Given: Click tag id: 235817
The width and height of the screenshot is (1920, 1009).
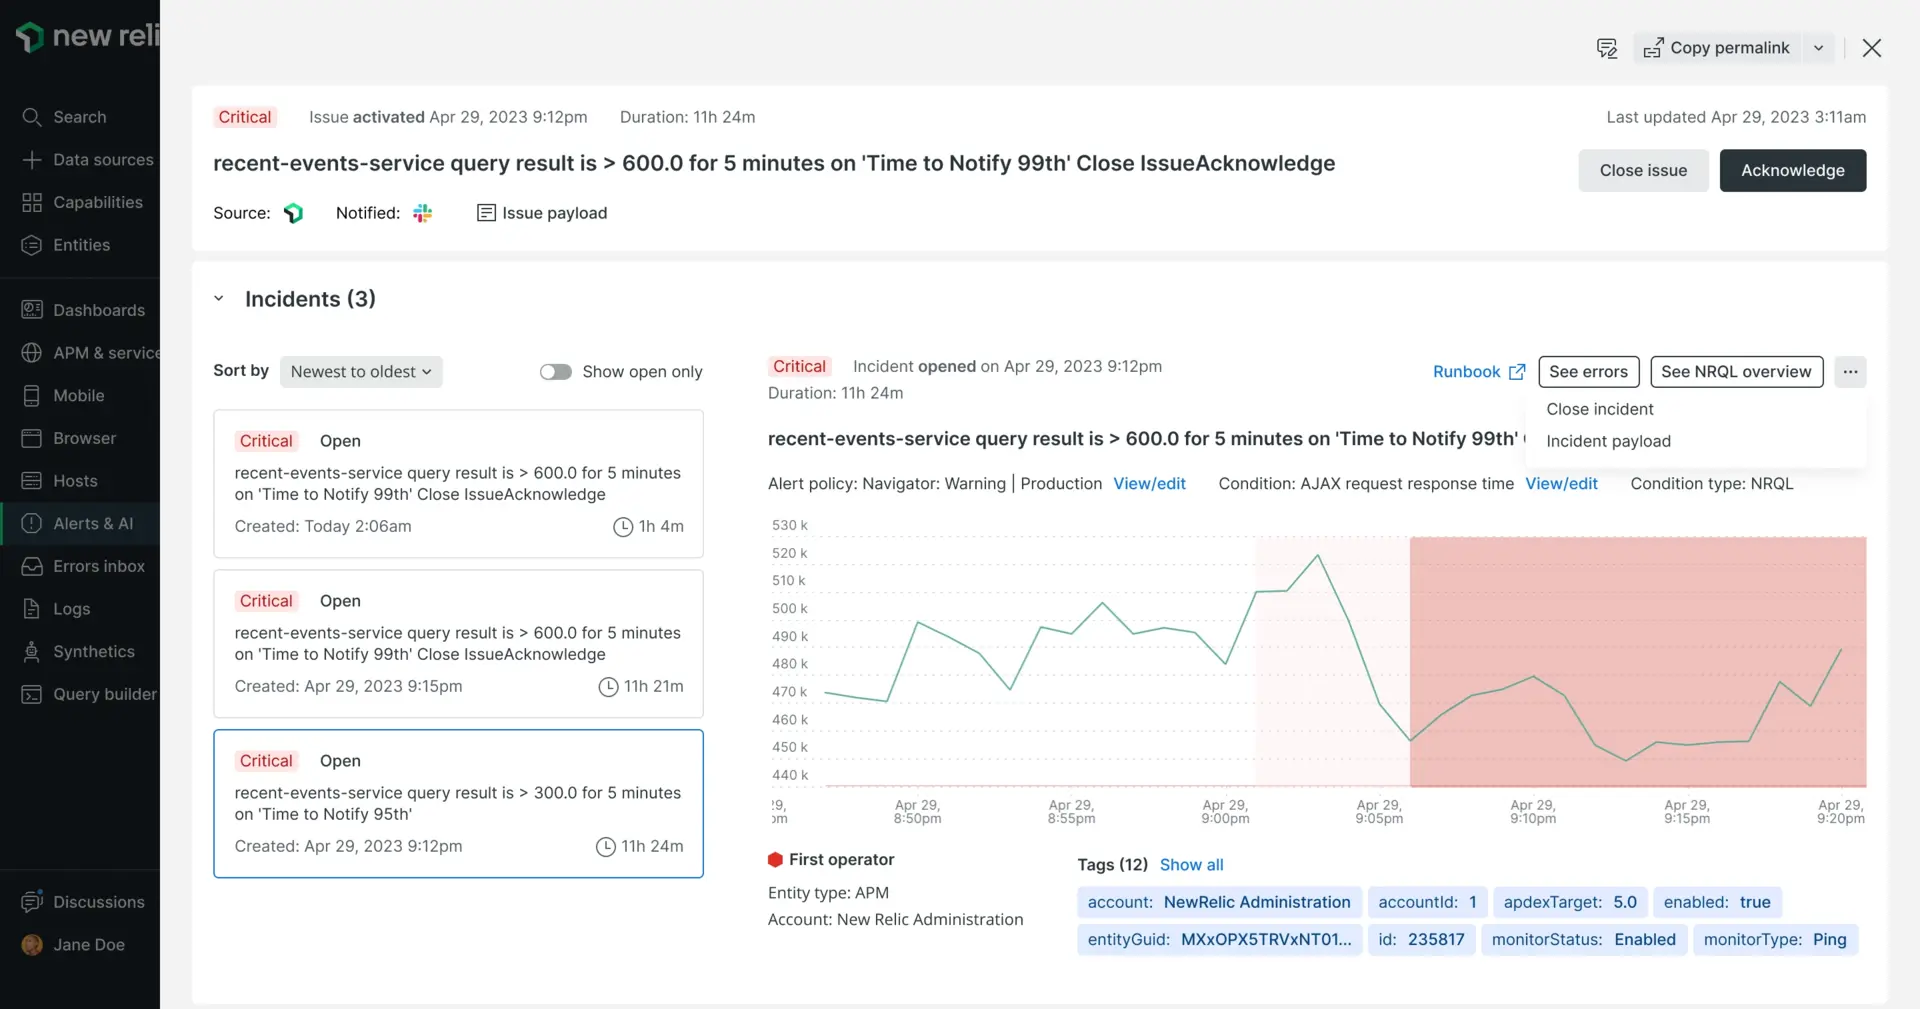Looking at the screenshot, I should point(1421,940).
